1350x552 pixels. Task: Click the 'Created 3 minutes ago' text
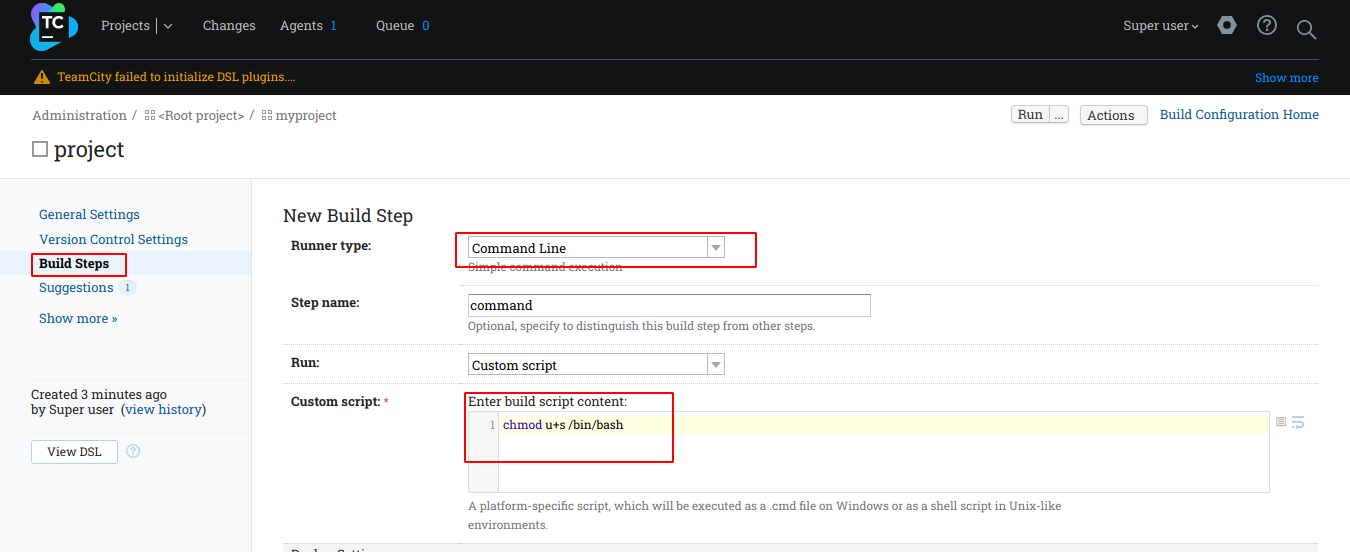[99, 394]
